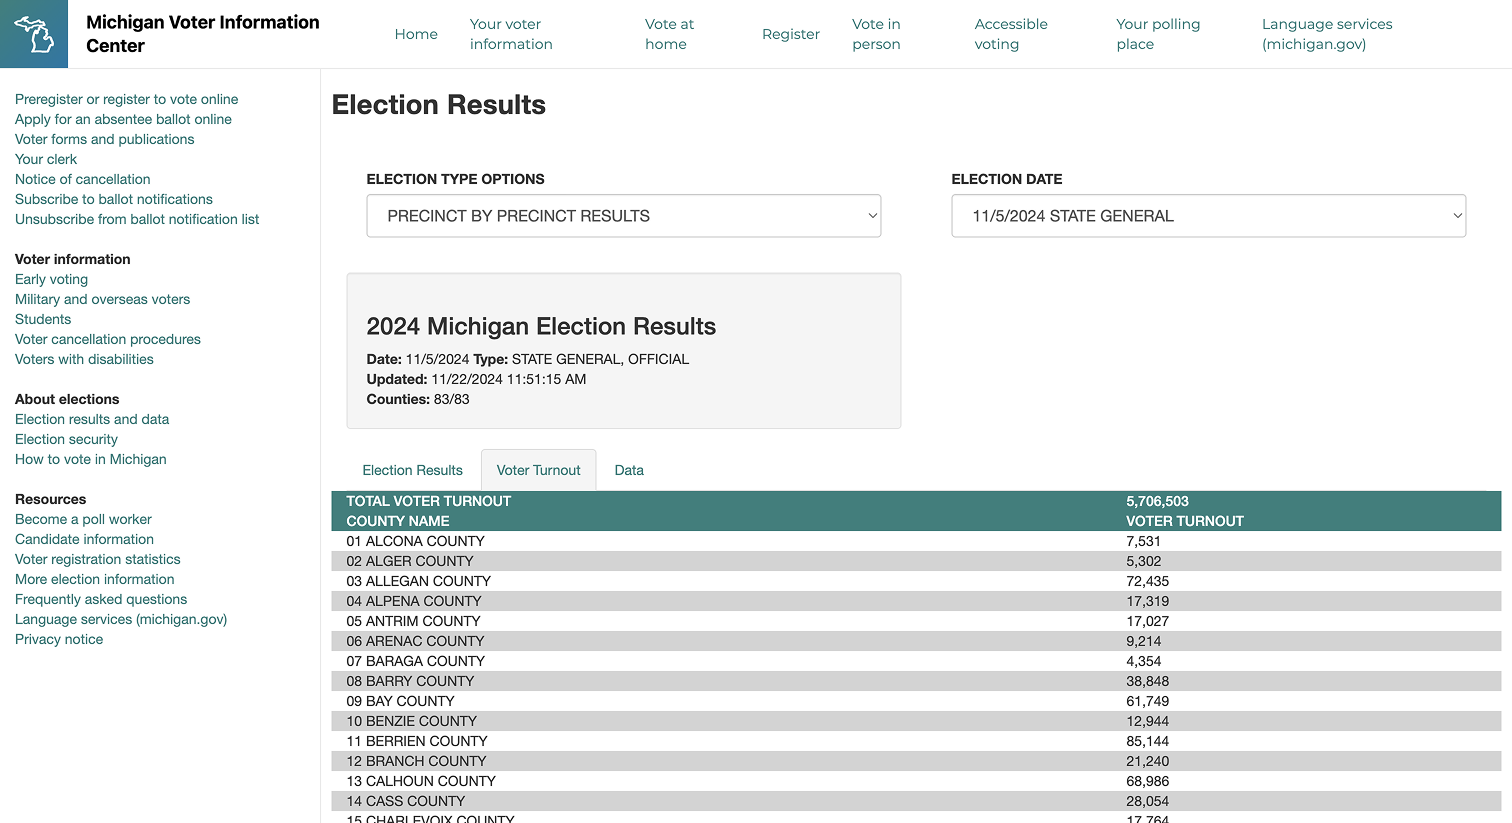Open Frequently asked questions link
Viewport: 1512px width, 823px height.
click(101, 599)
